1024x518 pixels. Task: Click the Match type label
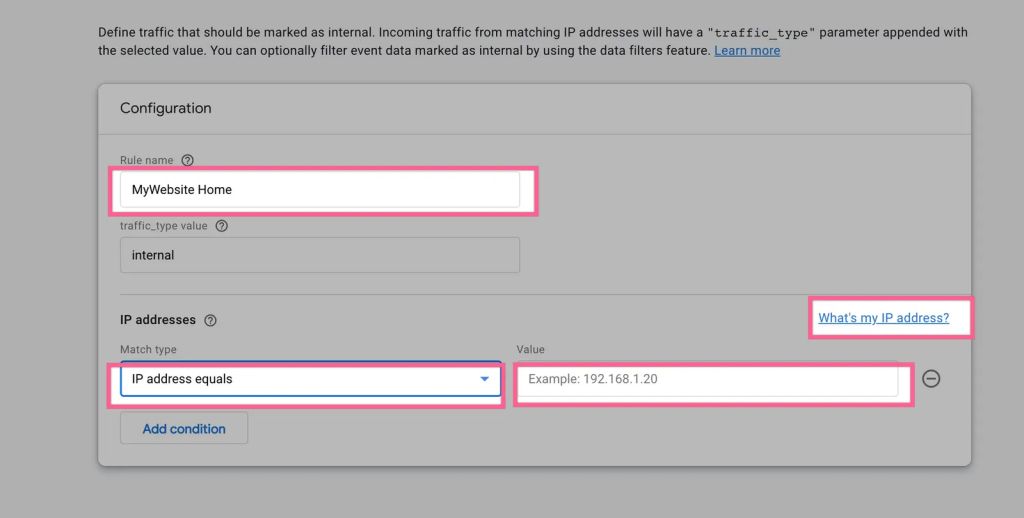[148, 349]
